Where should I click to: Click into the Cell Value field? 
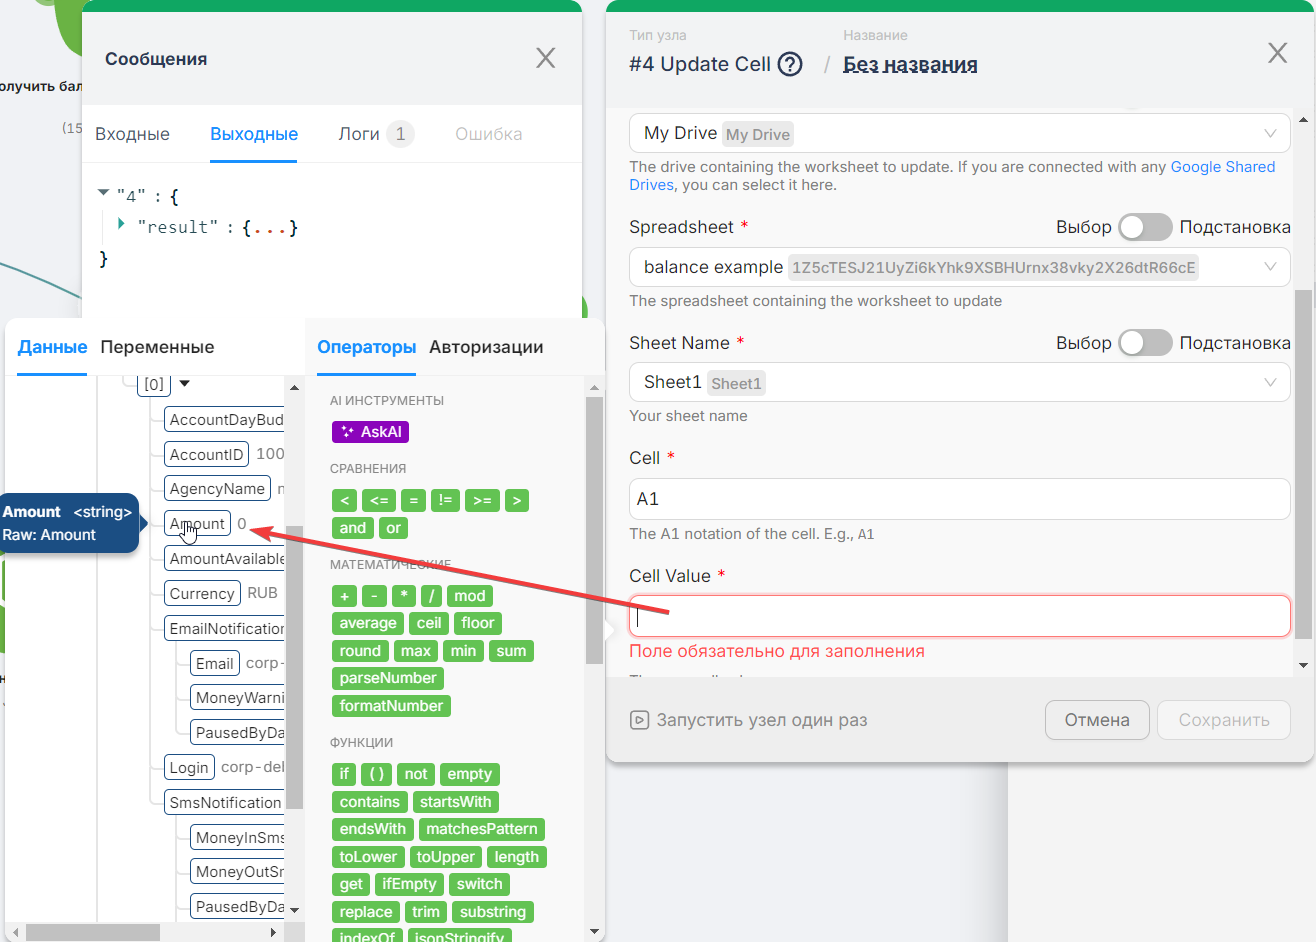point(959,616)
